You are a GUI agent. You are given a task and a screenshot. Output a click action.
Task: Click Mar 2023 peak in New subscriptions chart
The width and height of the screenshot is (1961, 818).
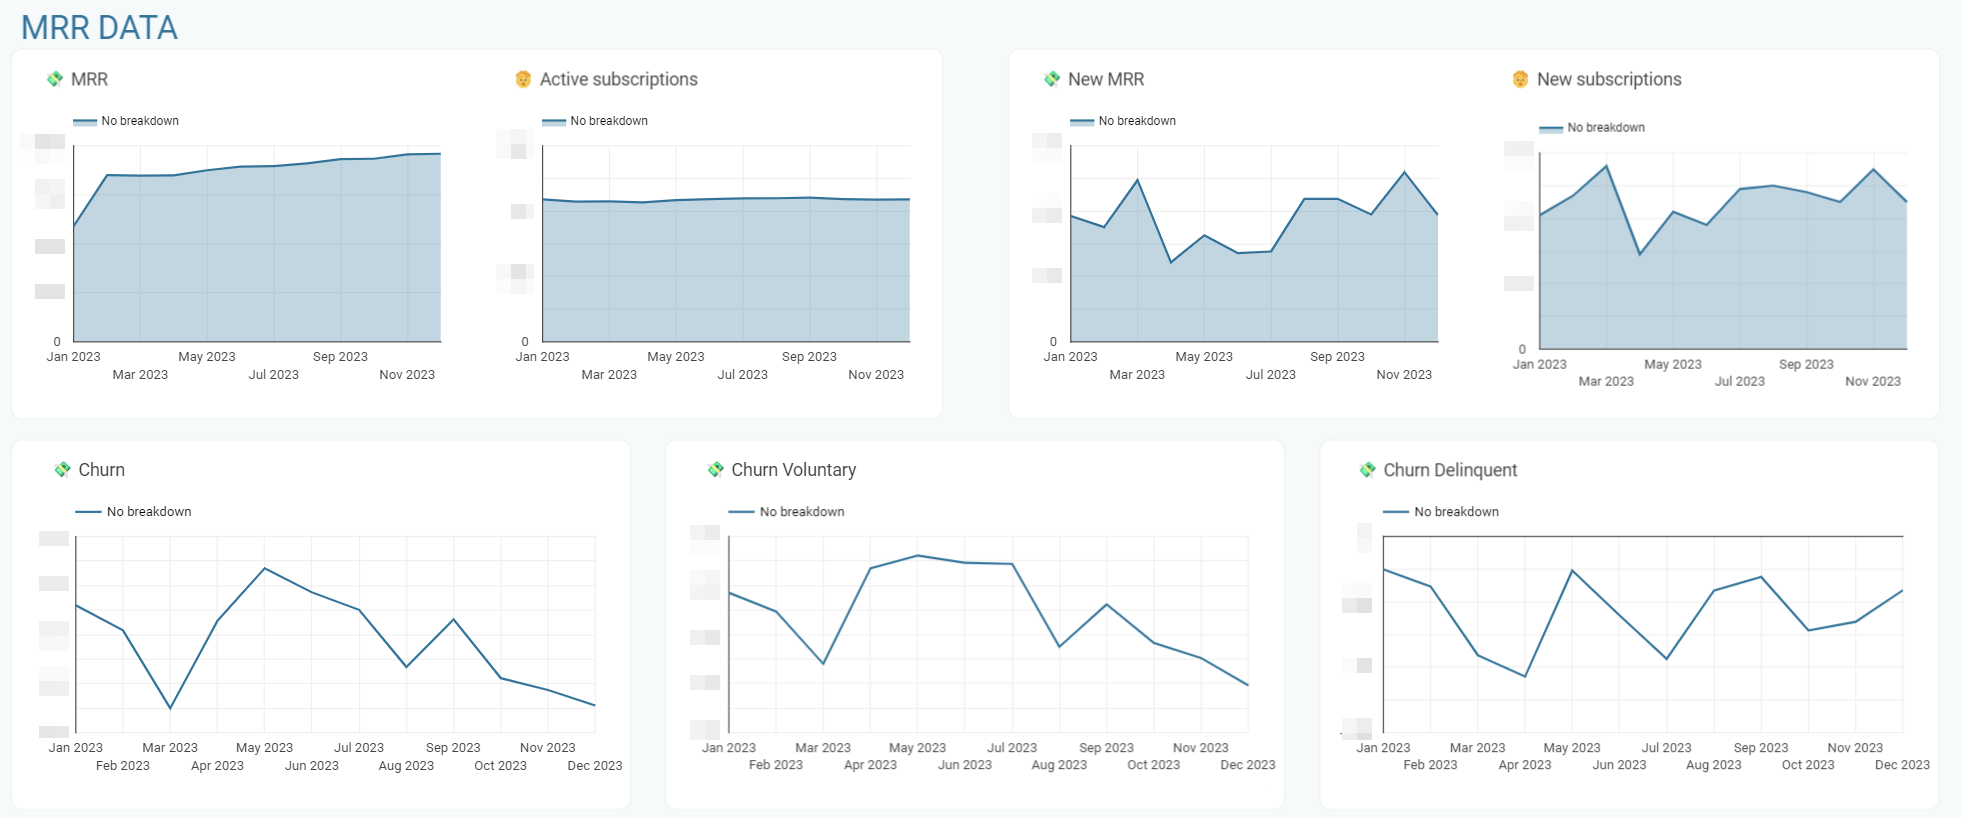[1606, 166]
